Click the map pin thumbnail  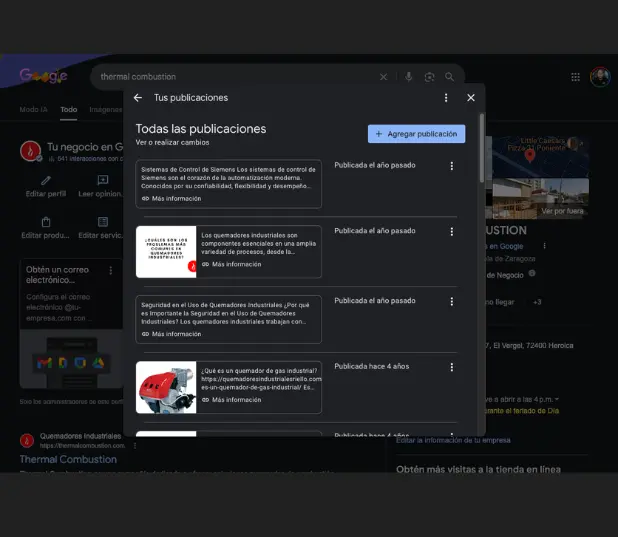pos(541,157)
